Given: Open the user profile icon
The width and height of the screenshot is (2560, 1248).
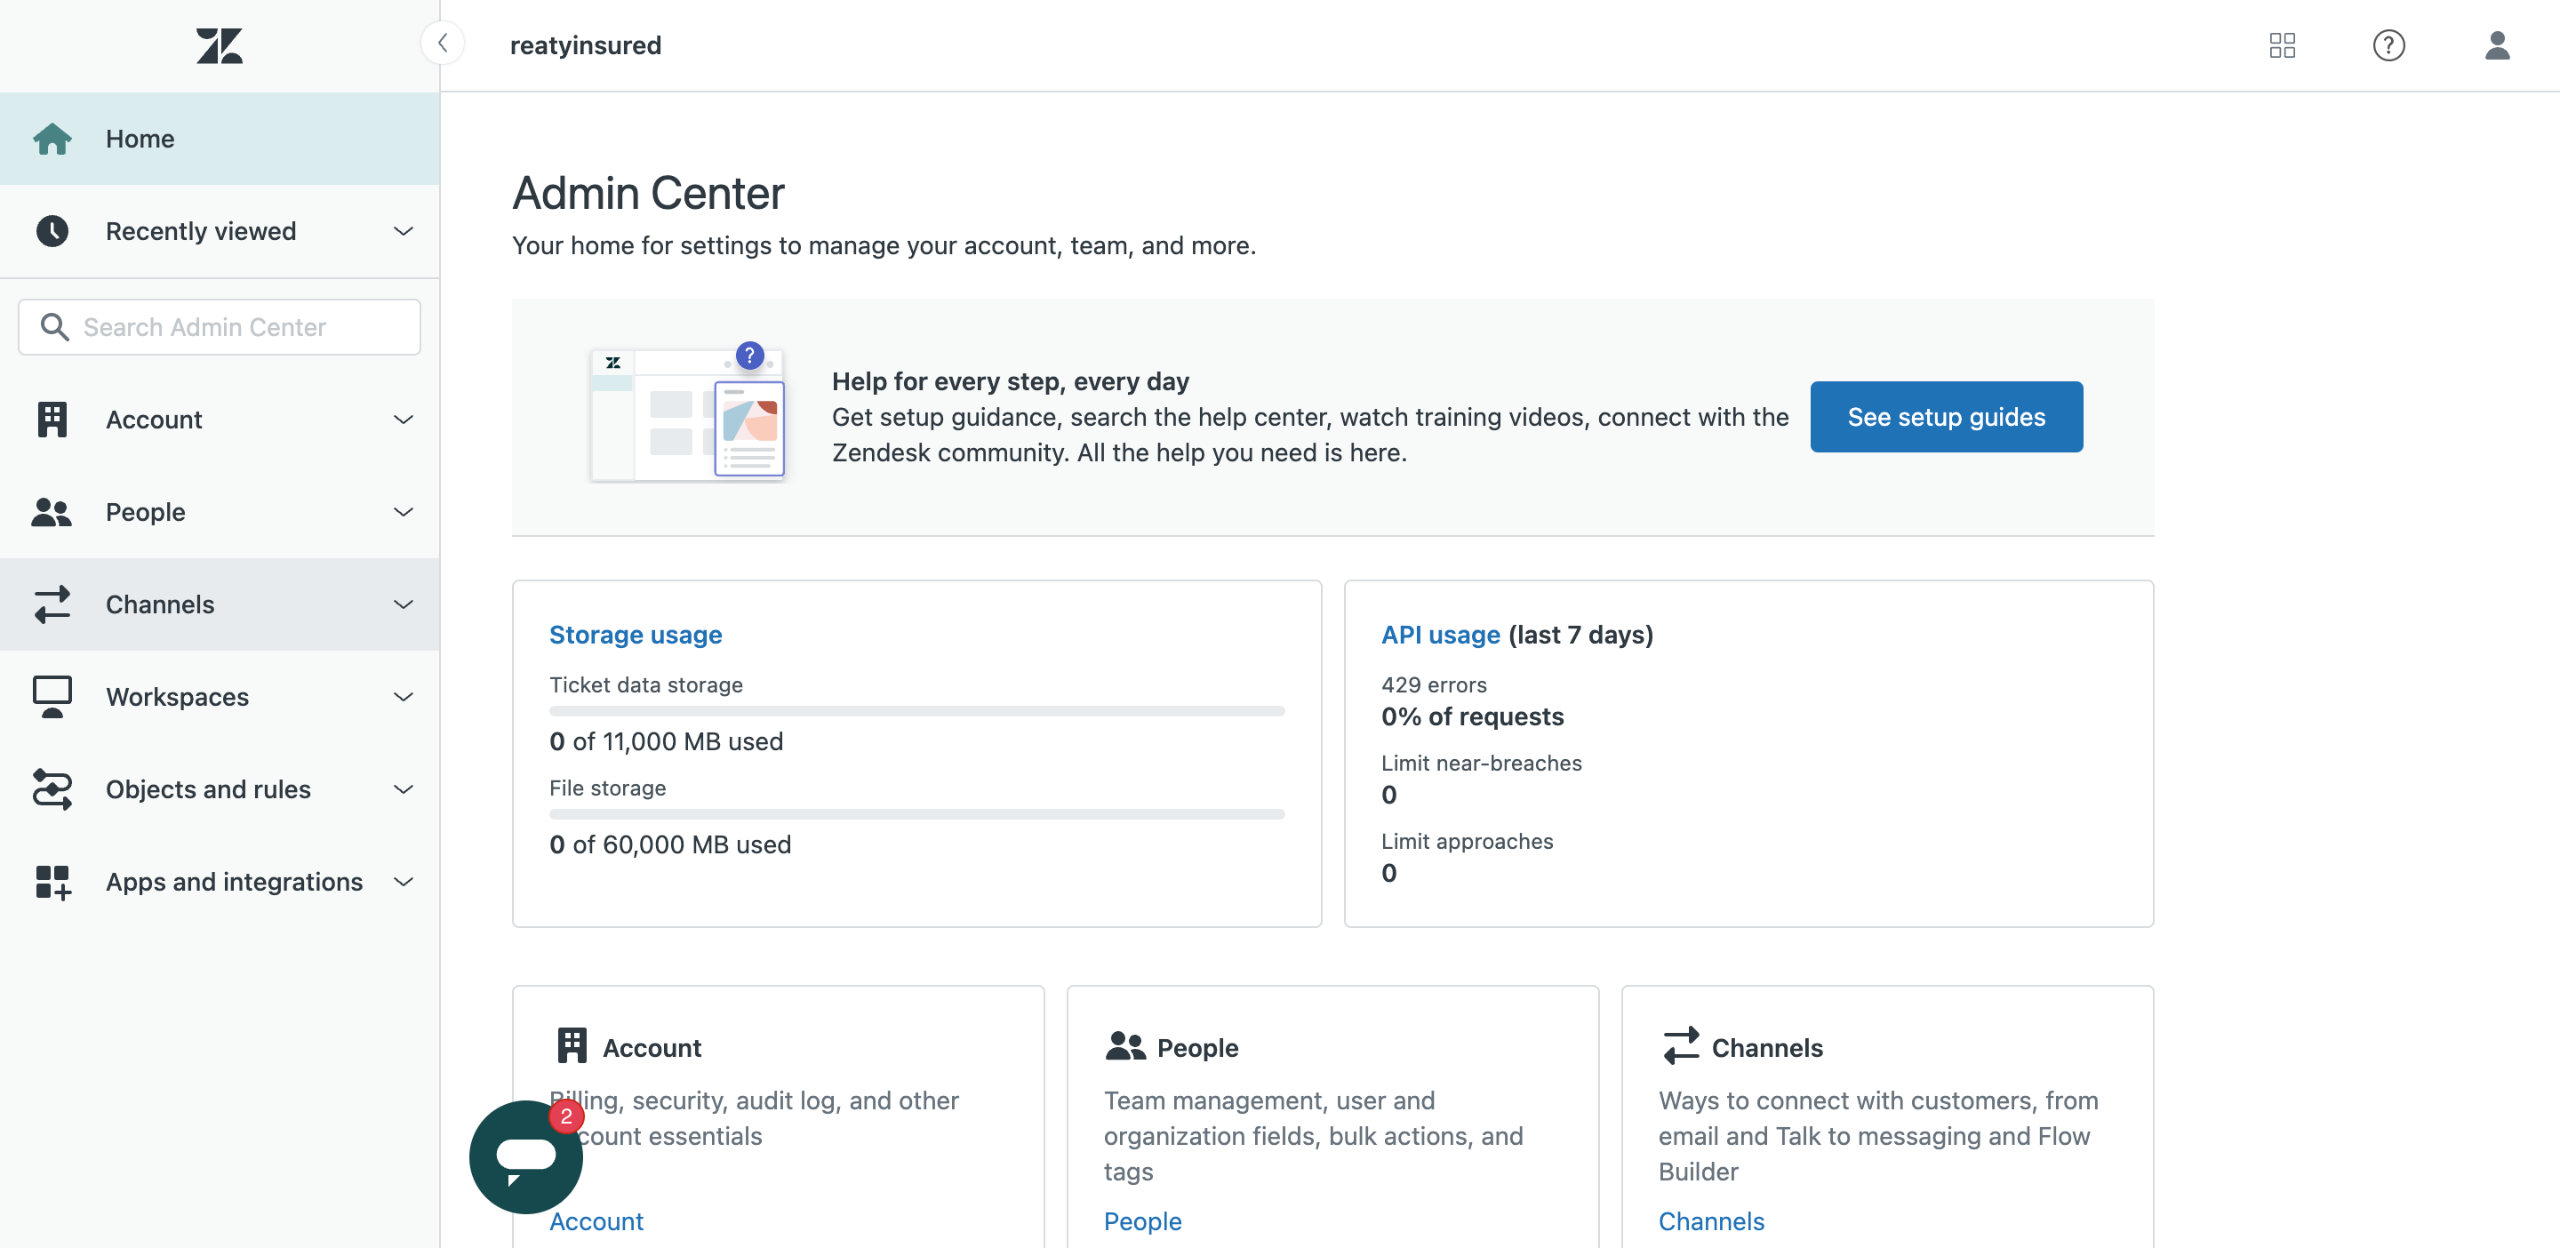Looking at the screenshot, I should click(2497, 45).
